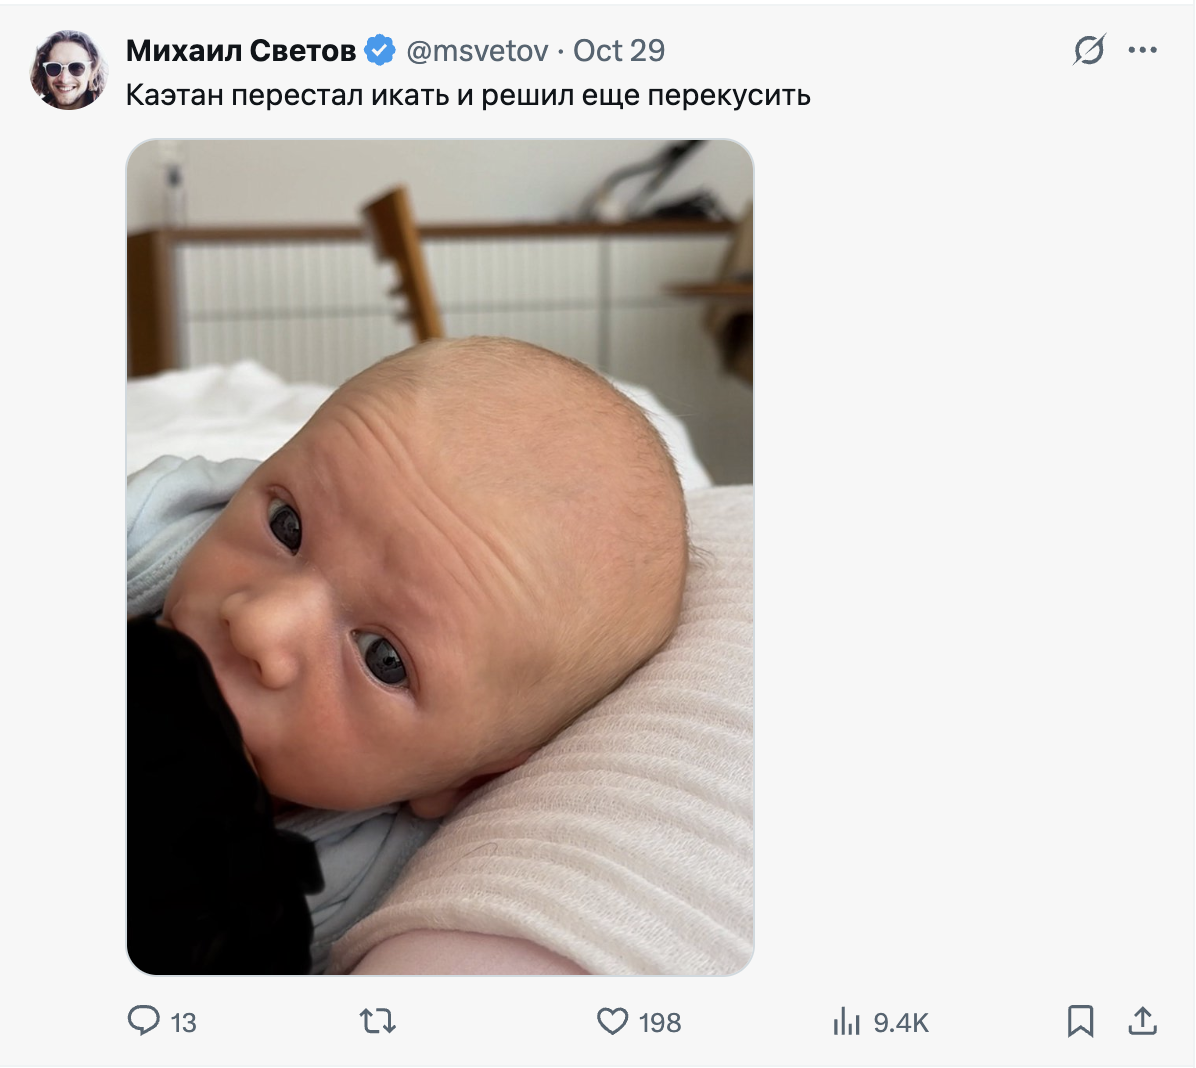The height and width of the screenshot is (1068, 1196).
Task: Open the three-dot More options menu
Action: [1142, 50]
